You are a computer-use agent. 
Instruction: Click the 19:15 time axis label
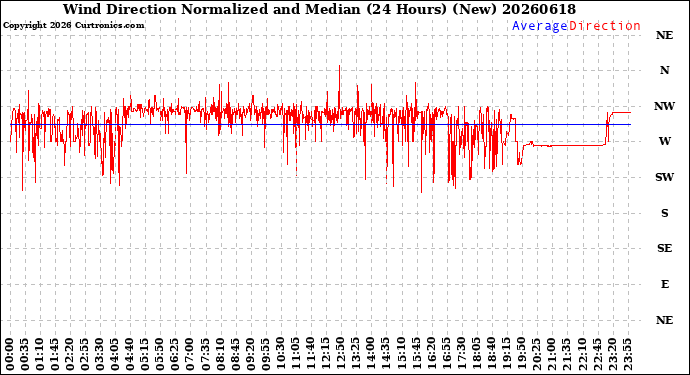(x=506, y=355)
